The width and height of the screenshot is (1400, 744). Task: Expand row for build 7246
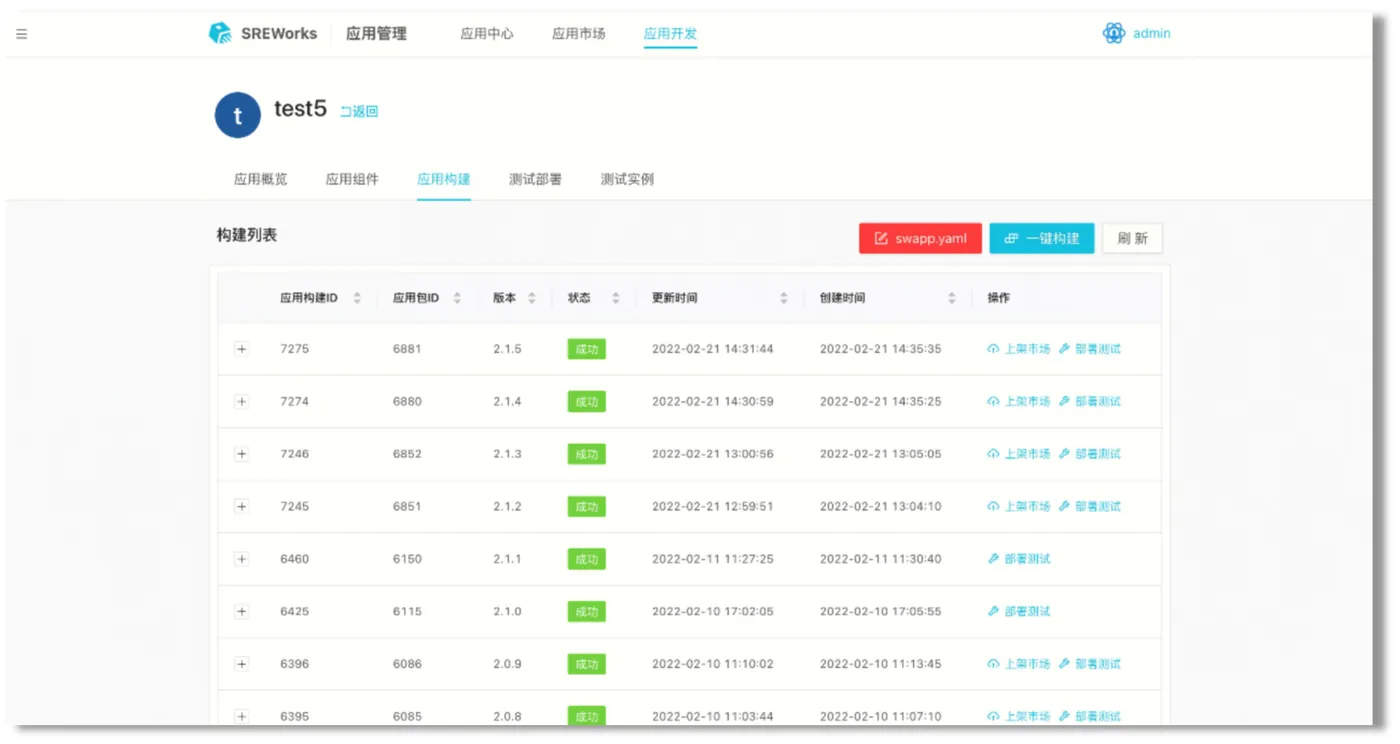pyautogui.click(x=241, y=454)
